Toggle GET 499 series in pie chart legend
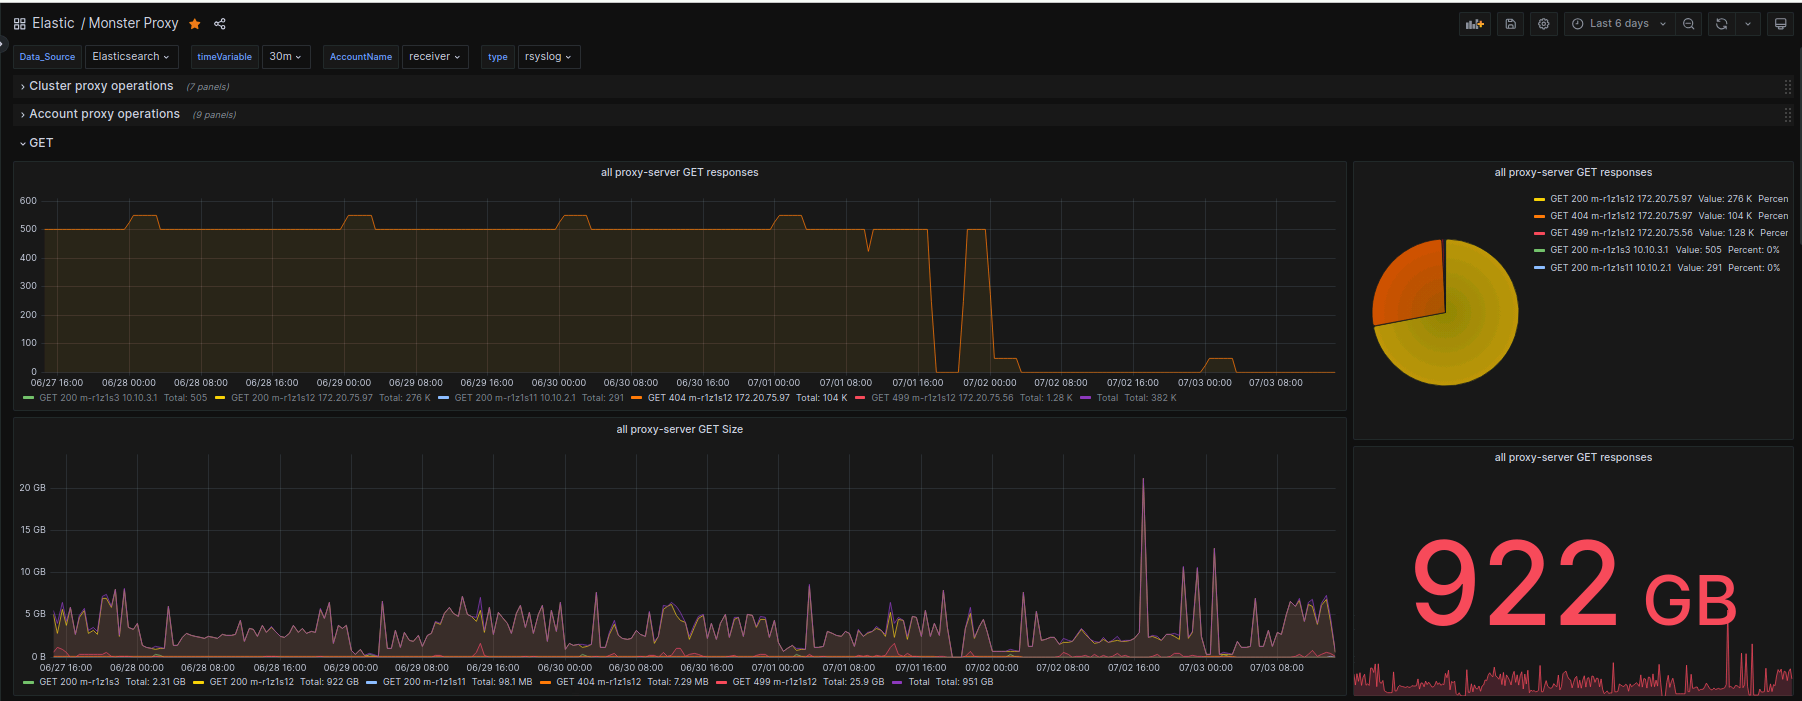This screenshot has width=1802, height=701. (1620, 233)
